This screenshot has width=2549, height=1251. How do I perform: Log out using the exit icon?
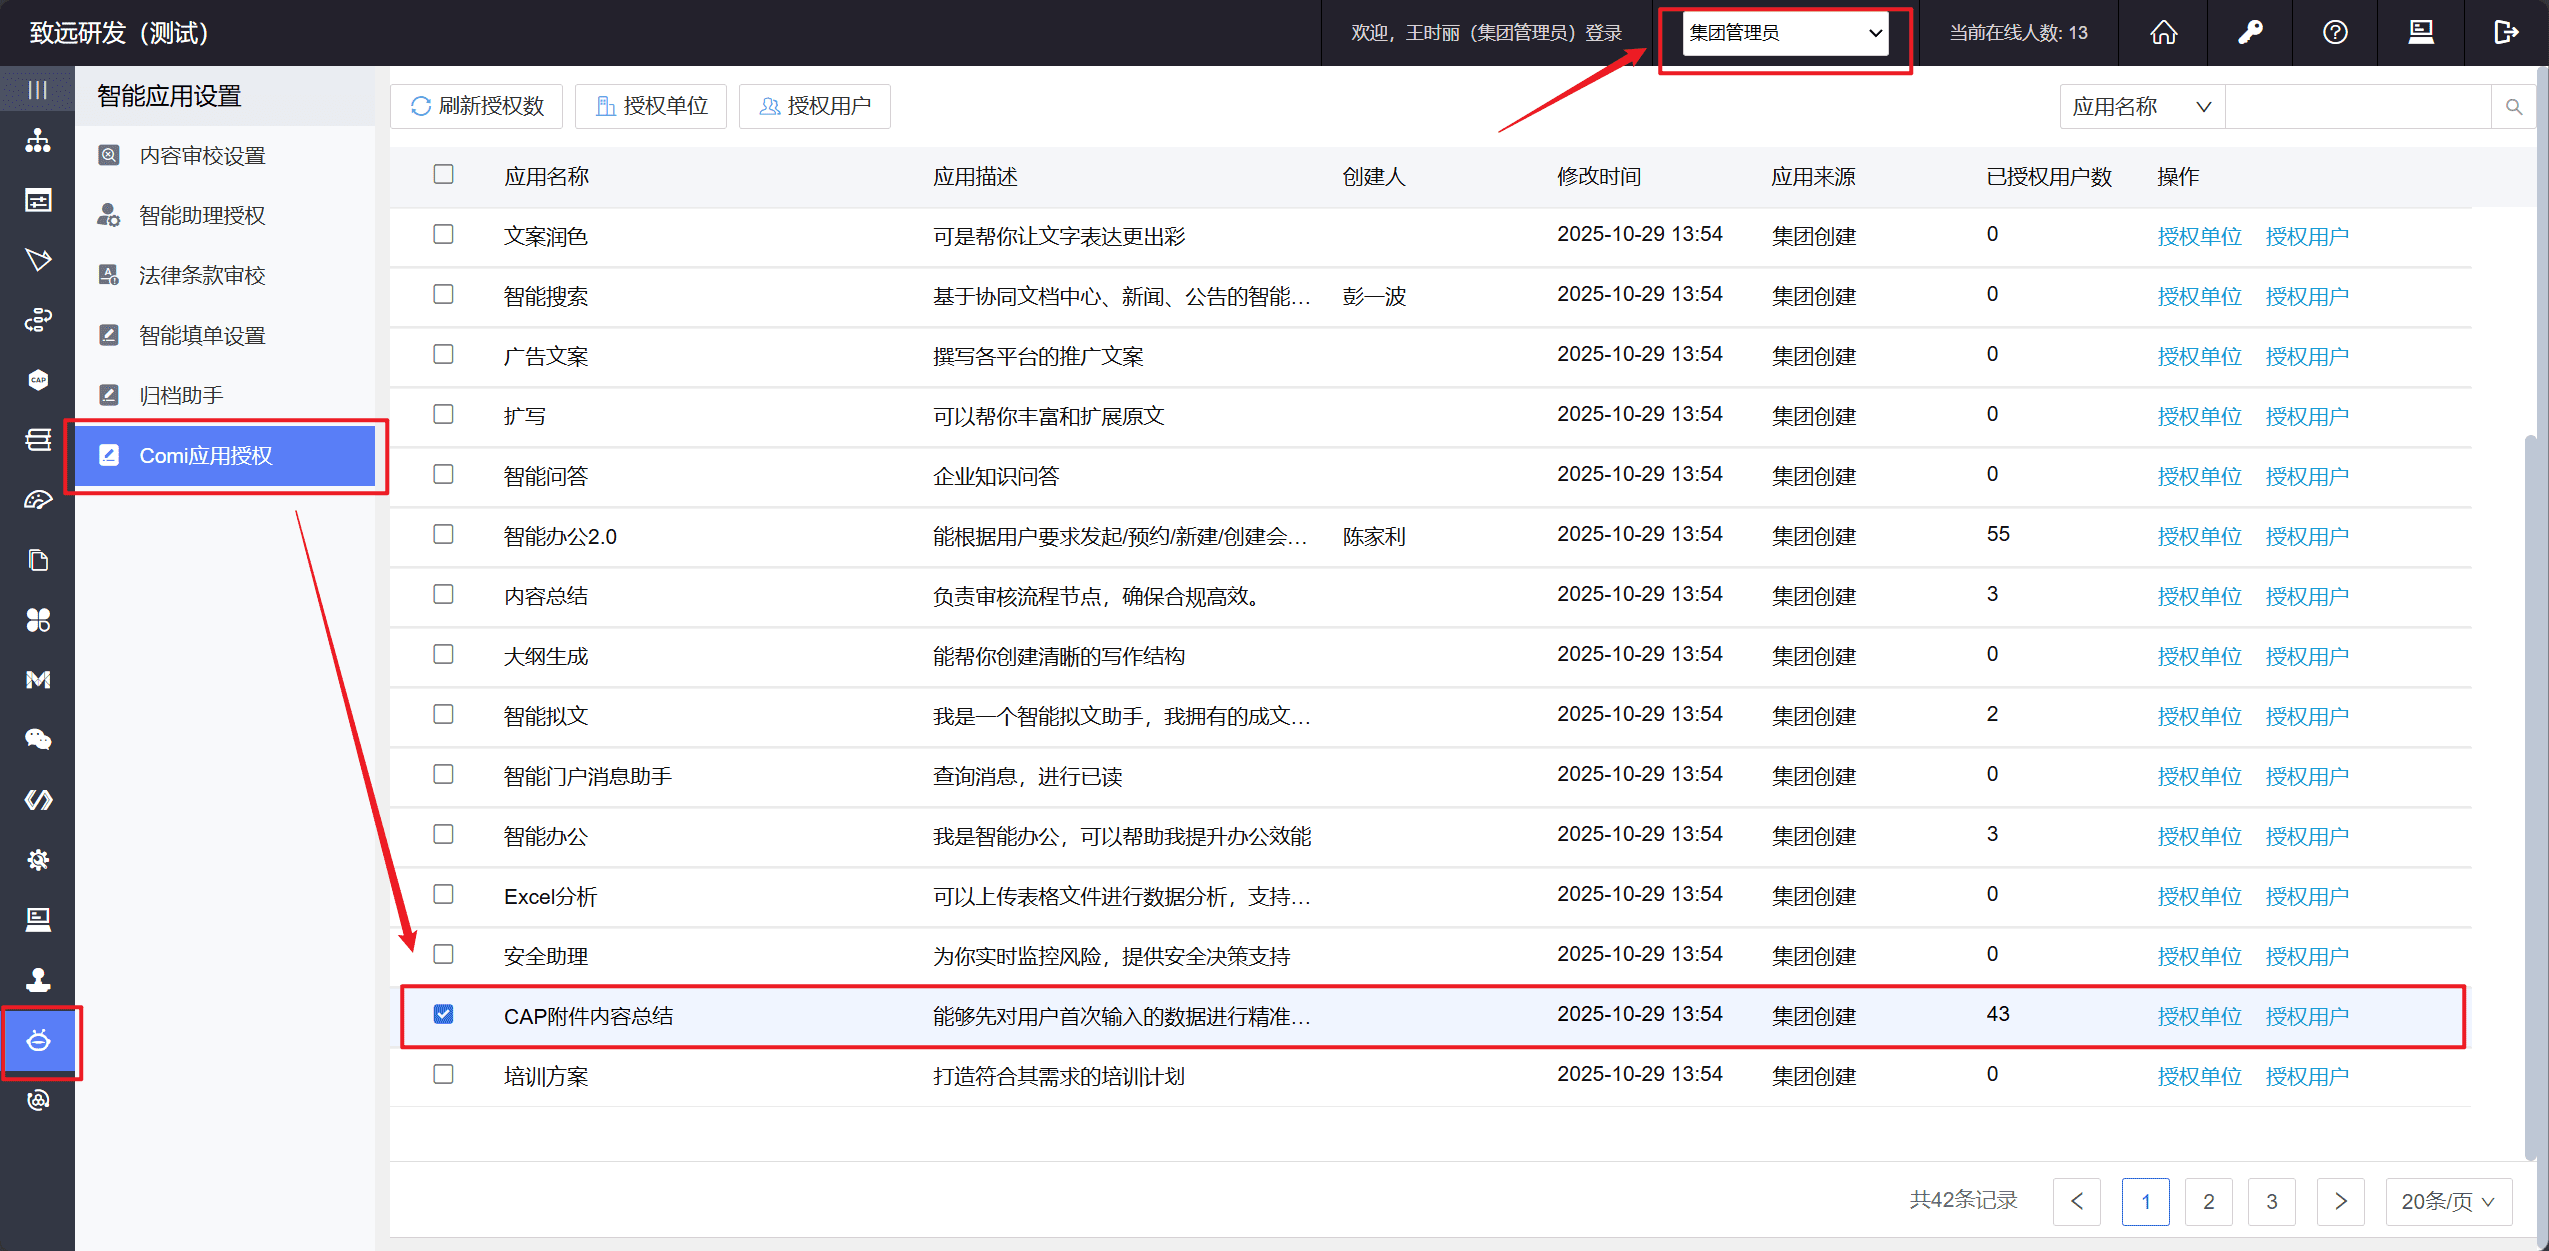pyautogui.click(x=2506, y=33)
